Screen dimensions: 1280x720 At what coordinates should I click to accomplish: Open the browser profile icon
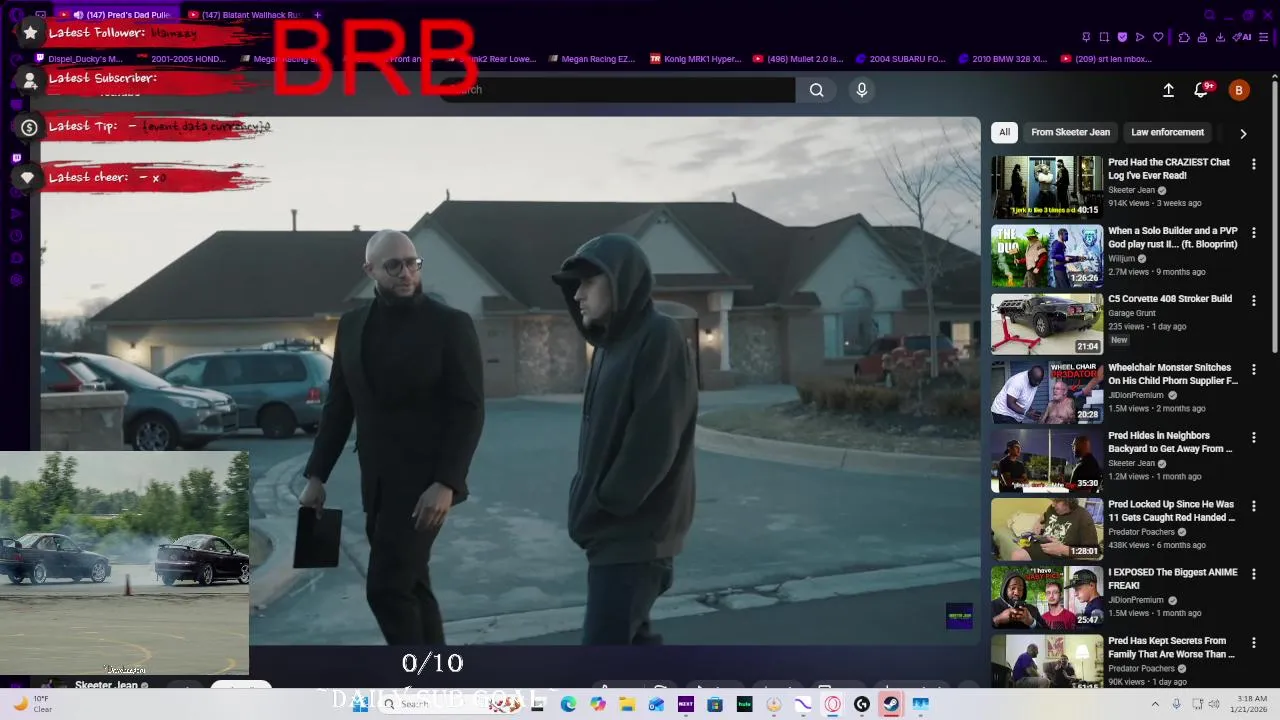(x=1202, y=37)
